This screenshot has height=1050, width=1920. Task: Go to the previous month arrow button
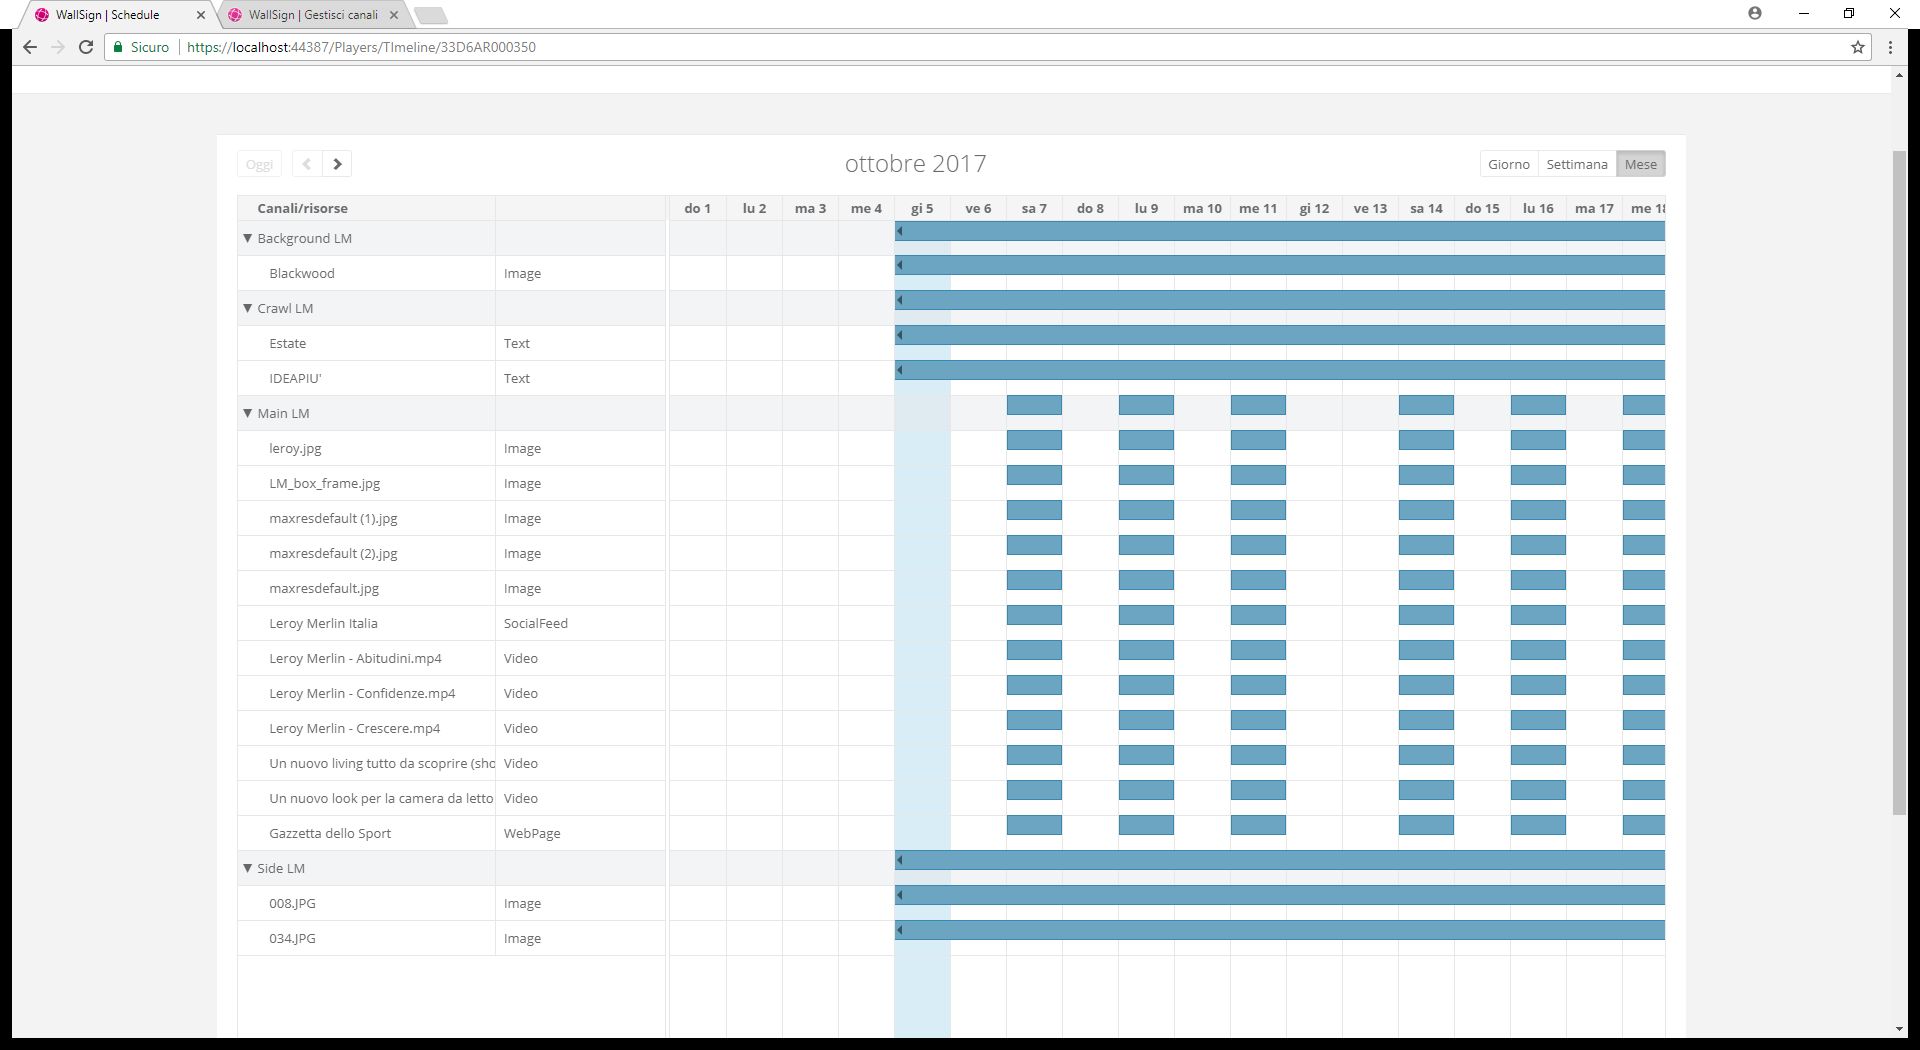(307, 164)
